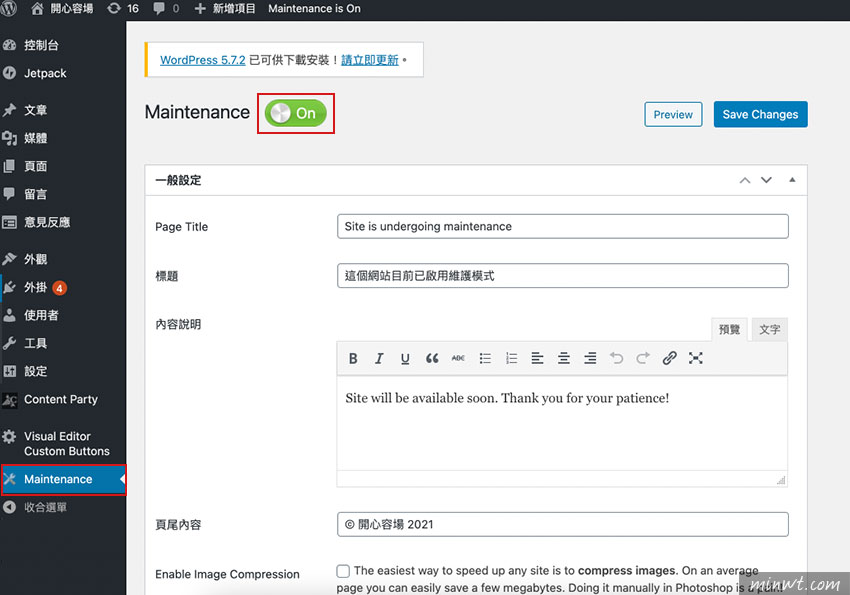Insert a numbered list
Screen dimensions: 850x595
(x=511, y=358)
